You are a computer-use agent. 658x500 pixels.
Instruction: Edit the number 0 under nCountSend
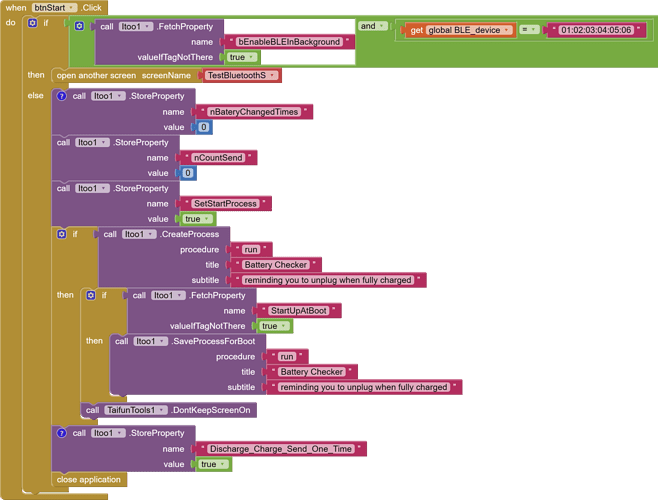point(188,173)
